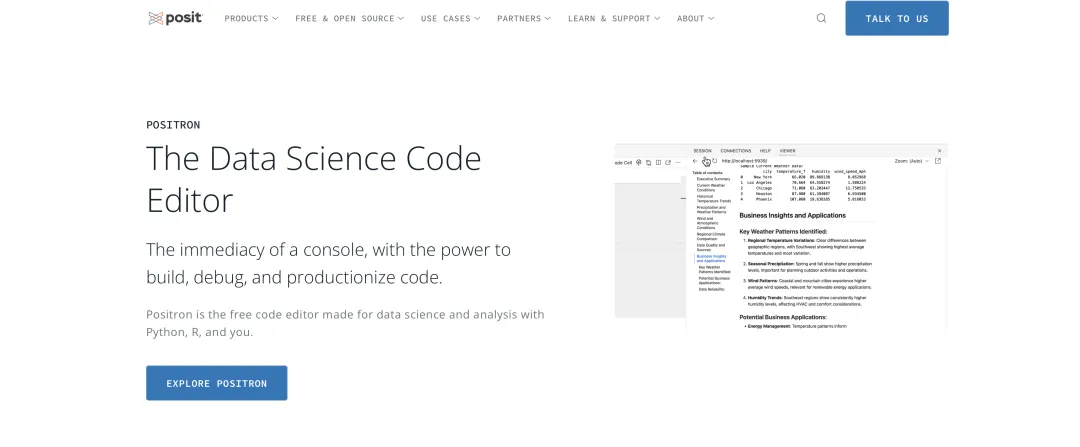The image size is (1080, 447).
Task: Select the Viewer tab
Action: [787, 151]
